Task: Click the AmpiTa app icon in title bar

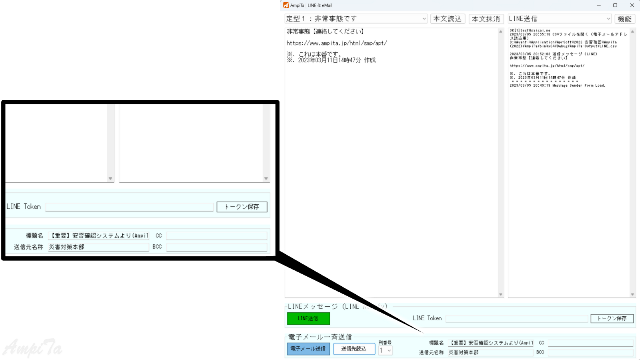Action: pyautogui.click(x=286, y=5)
